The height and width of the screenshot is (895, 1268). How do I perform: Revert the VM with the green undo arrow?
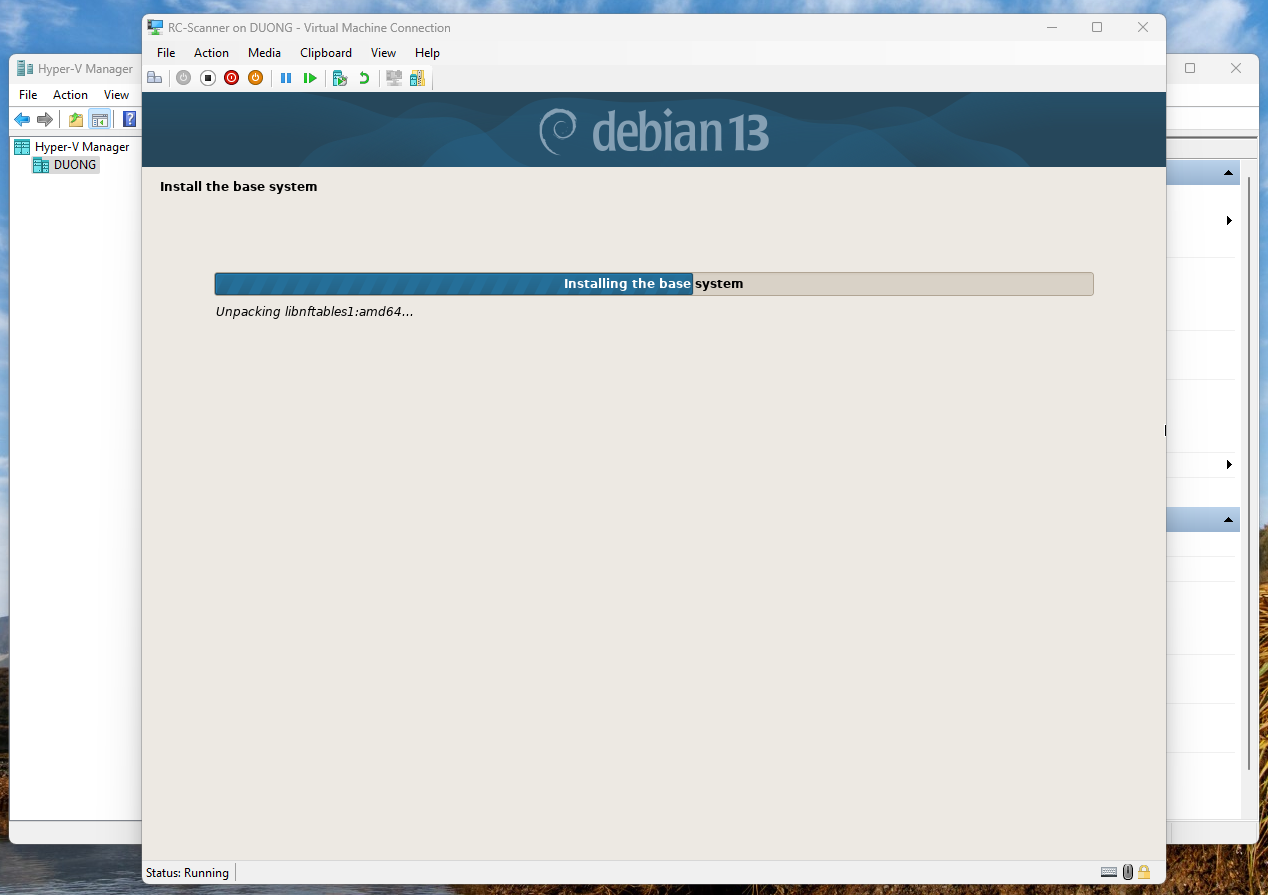tap(364, 78)
